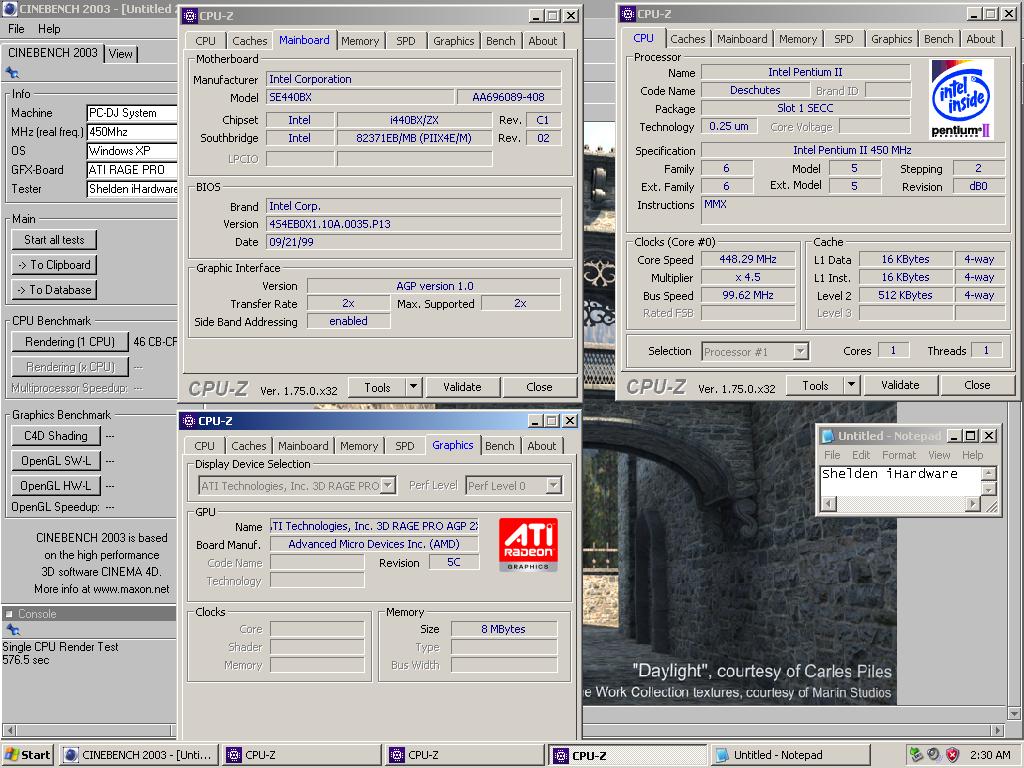The image size is (1024, 768).
Task: Open the Notepad Format menu
Action: 899,455
